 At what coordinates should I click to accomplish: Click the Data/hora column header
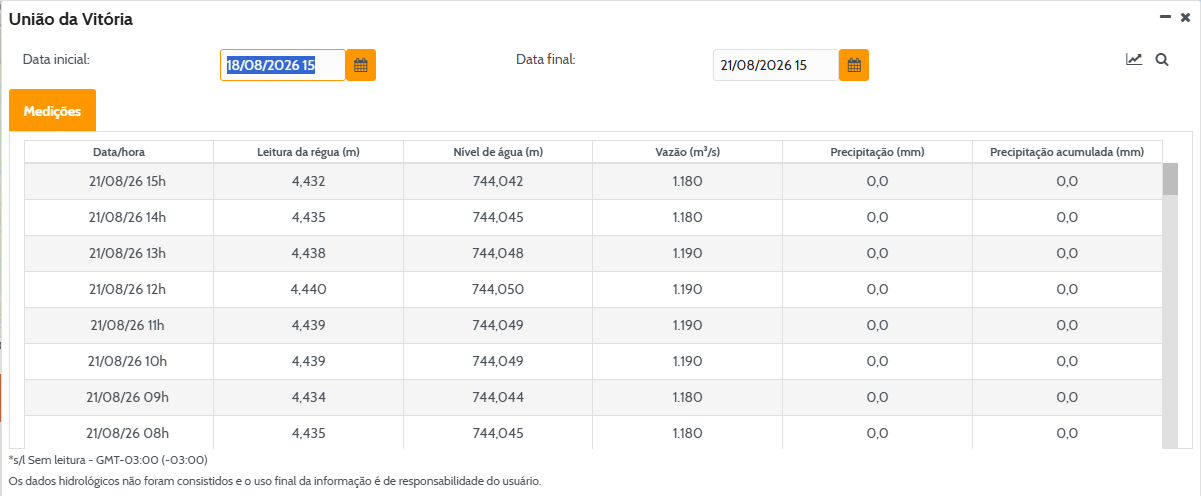(x=119, y=152)
